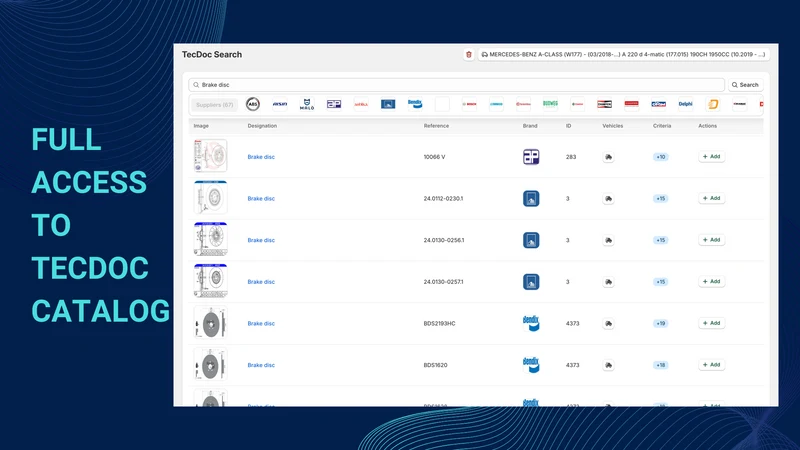Filter by Champion supplier logo
800x450 pixels.
(604, 104)
